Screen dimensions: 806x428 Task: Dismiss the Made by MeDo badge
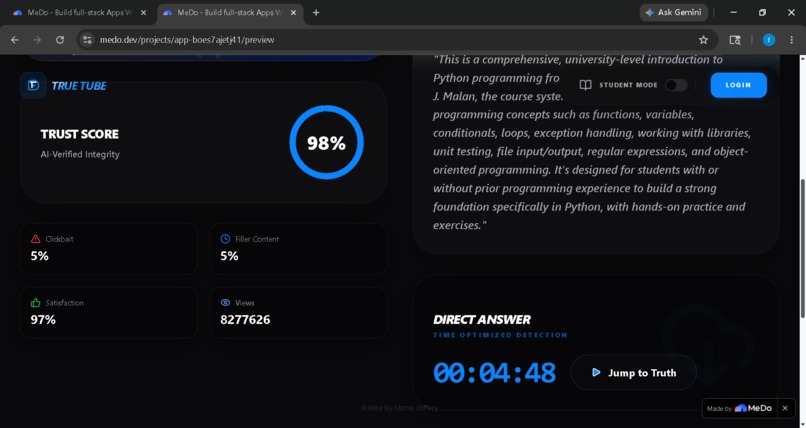coord(785,408)
